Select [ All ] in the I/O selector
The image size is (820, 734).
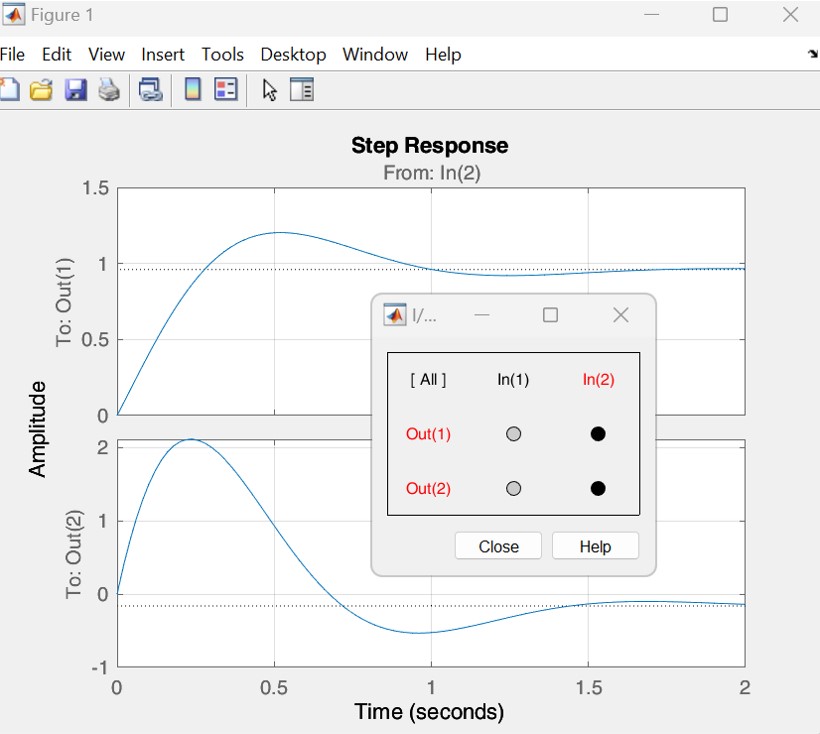428,380
